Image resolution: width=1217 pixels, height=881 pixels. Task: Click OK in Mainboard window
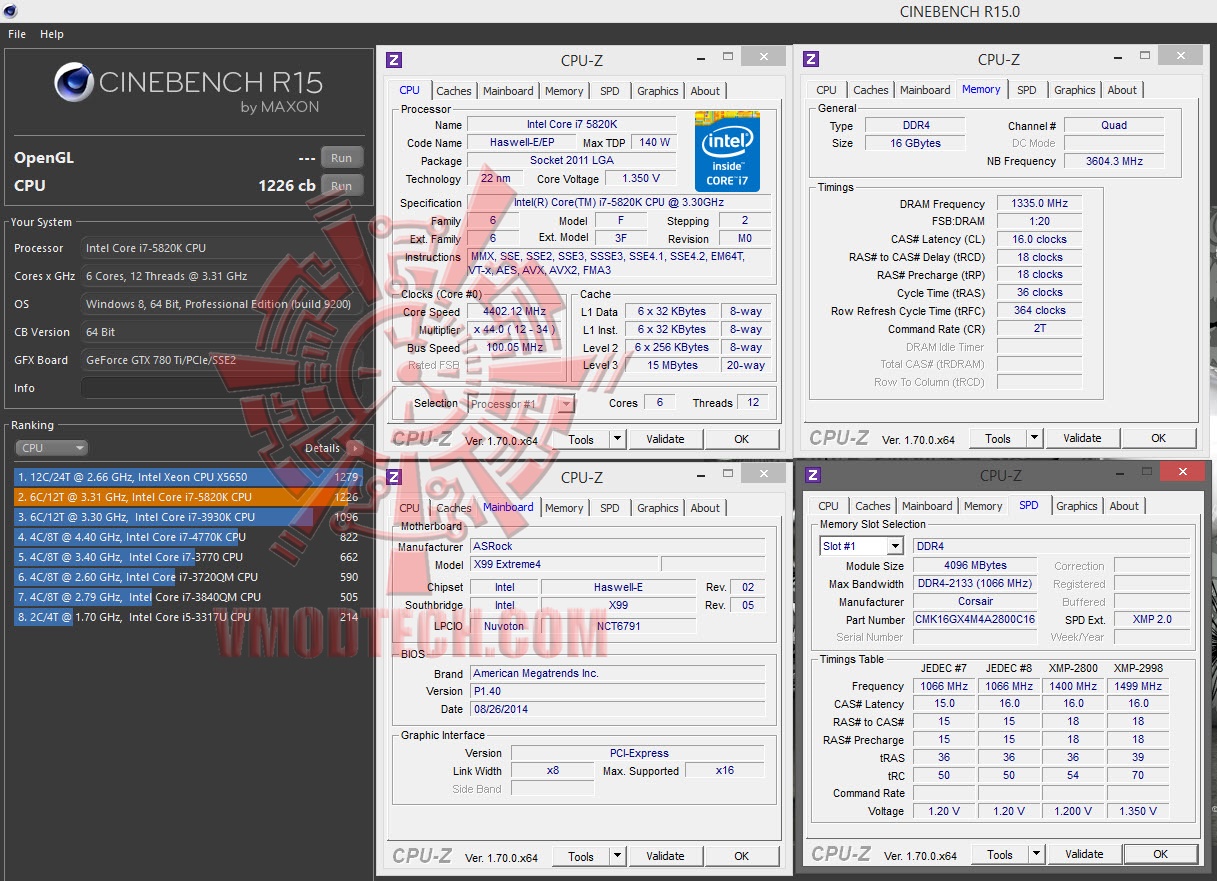point(741,856)
